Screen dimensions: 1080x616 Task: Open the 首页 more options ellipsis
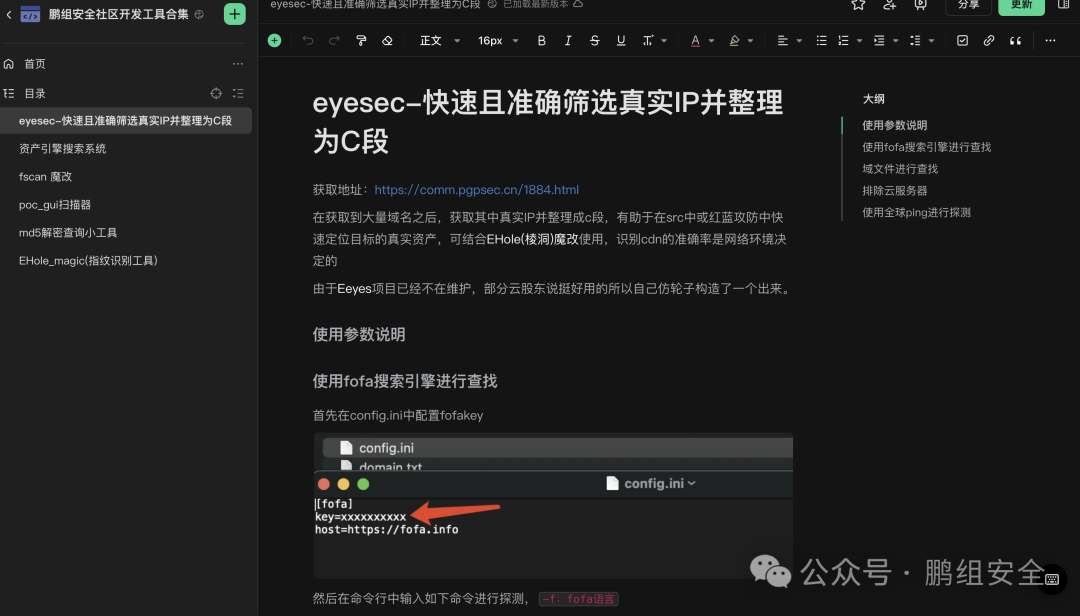238,63
